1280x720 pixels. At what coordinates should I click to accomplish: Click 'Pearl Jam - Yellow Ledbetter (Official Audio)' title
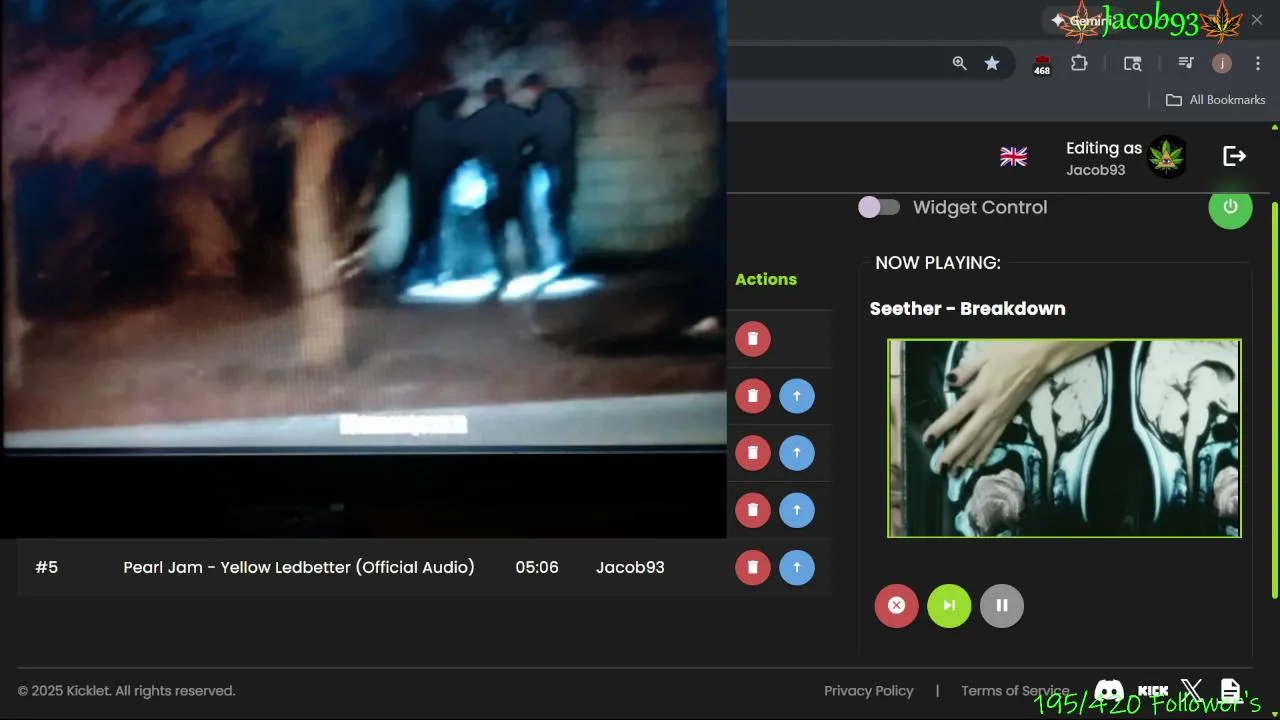pyautogui.click(x=299, y=567)
